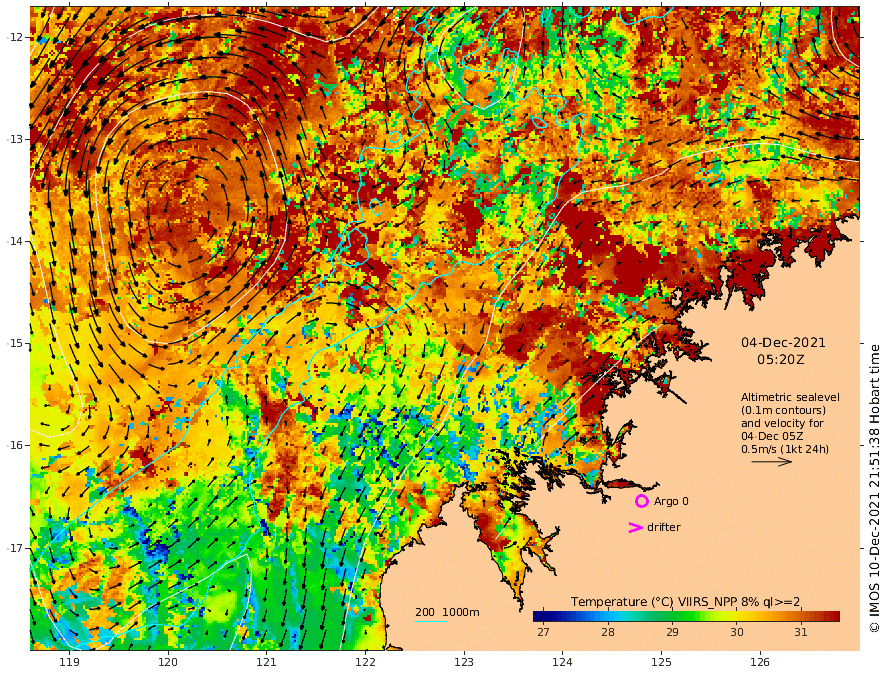Click the longitude axis label 124
This screenshot has width=880, height=680.
[x=563, y=662]
